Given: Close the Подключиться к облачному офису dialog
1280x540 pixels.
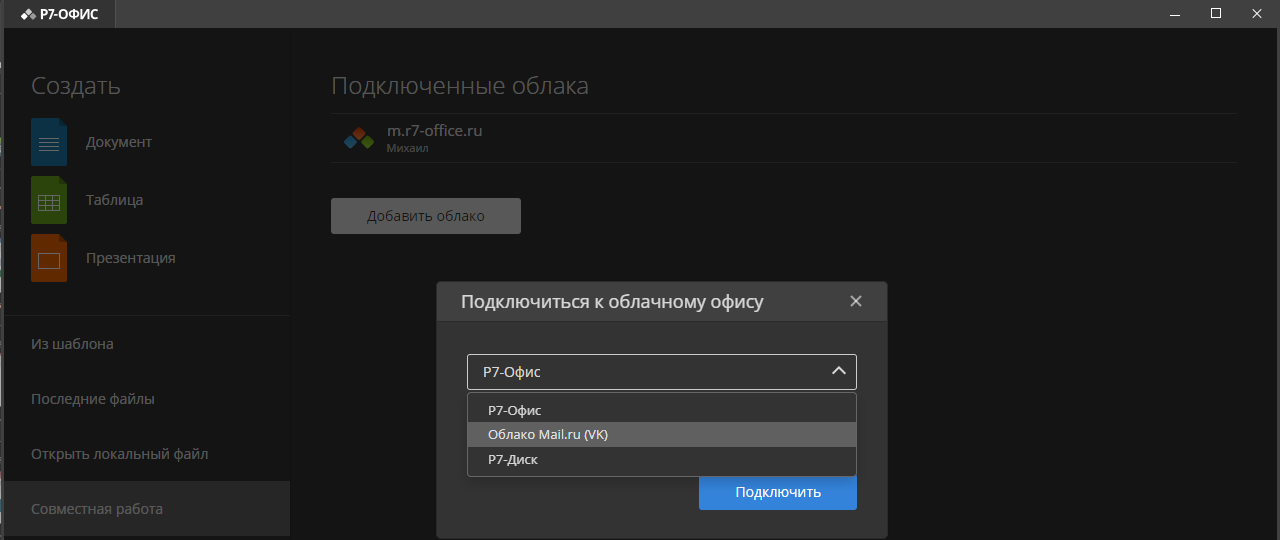Looking at the screenshot, I should tap(855, 301).
